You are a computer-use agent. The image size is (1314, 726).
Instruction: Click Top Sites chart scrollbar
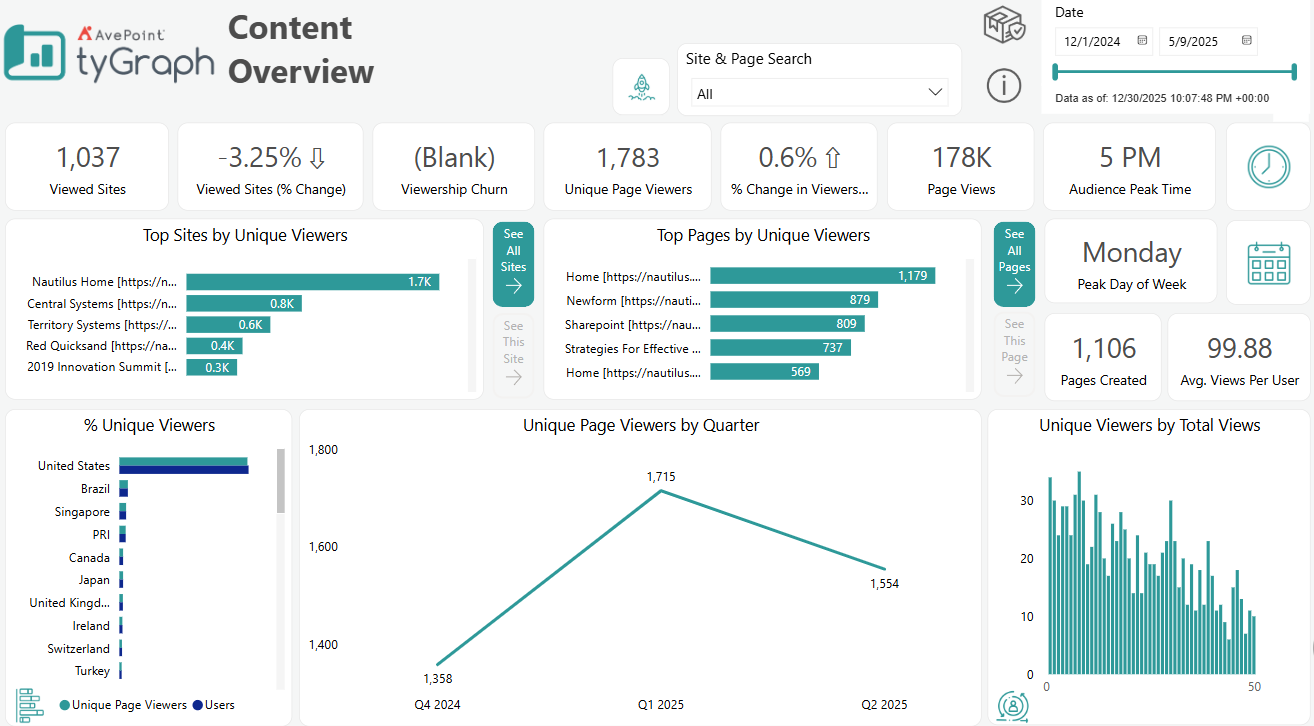pyautogui.click(x=471, y=326)
